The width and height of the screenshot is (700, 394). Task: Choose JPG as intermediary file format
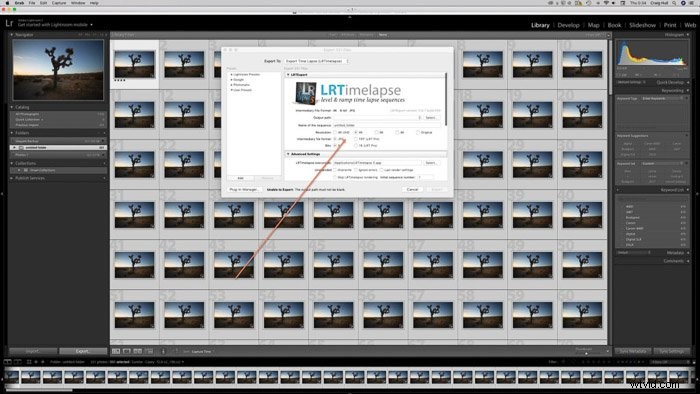[x=335, y=139]
